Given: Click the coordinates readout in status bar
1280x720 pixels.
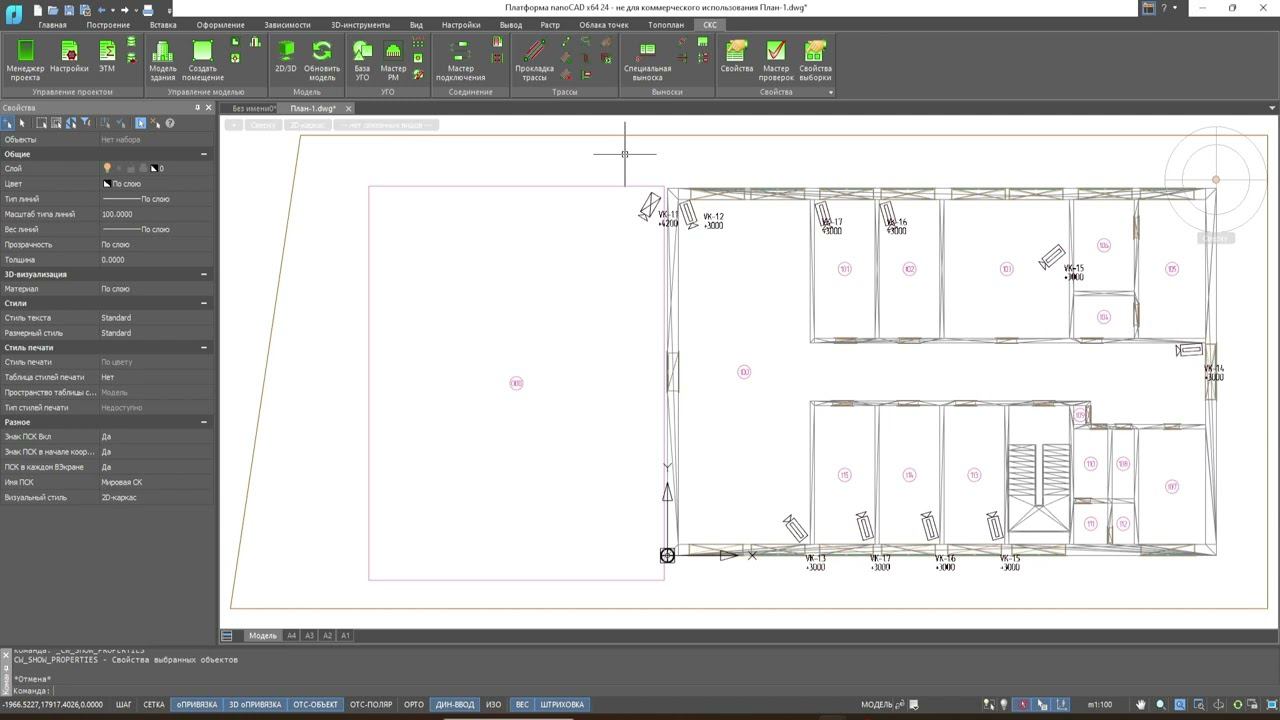Looking at the screenshot, I should coord(53,704).
